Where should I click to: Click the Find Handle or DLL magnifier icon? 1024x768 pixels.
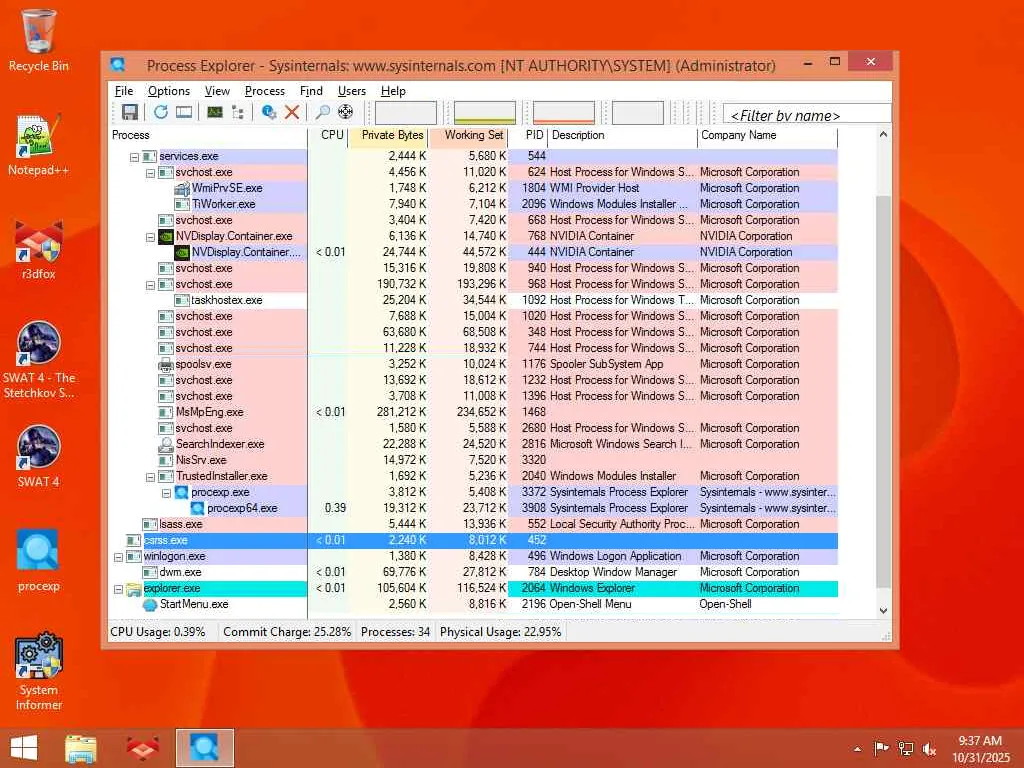[x=322, y=112]
